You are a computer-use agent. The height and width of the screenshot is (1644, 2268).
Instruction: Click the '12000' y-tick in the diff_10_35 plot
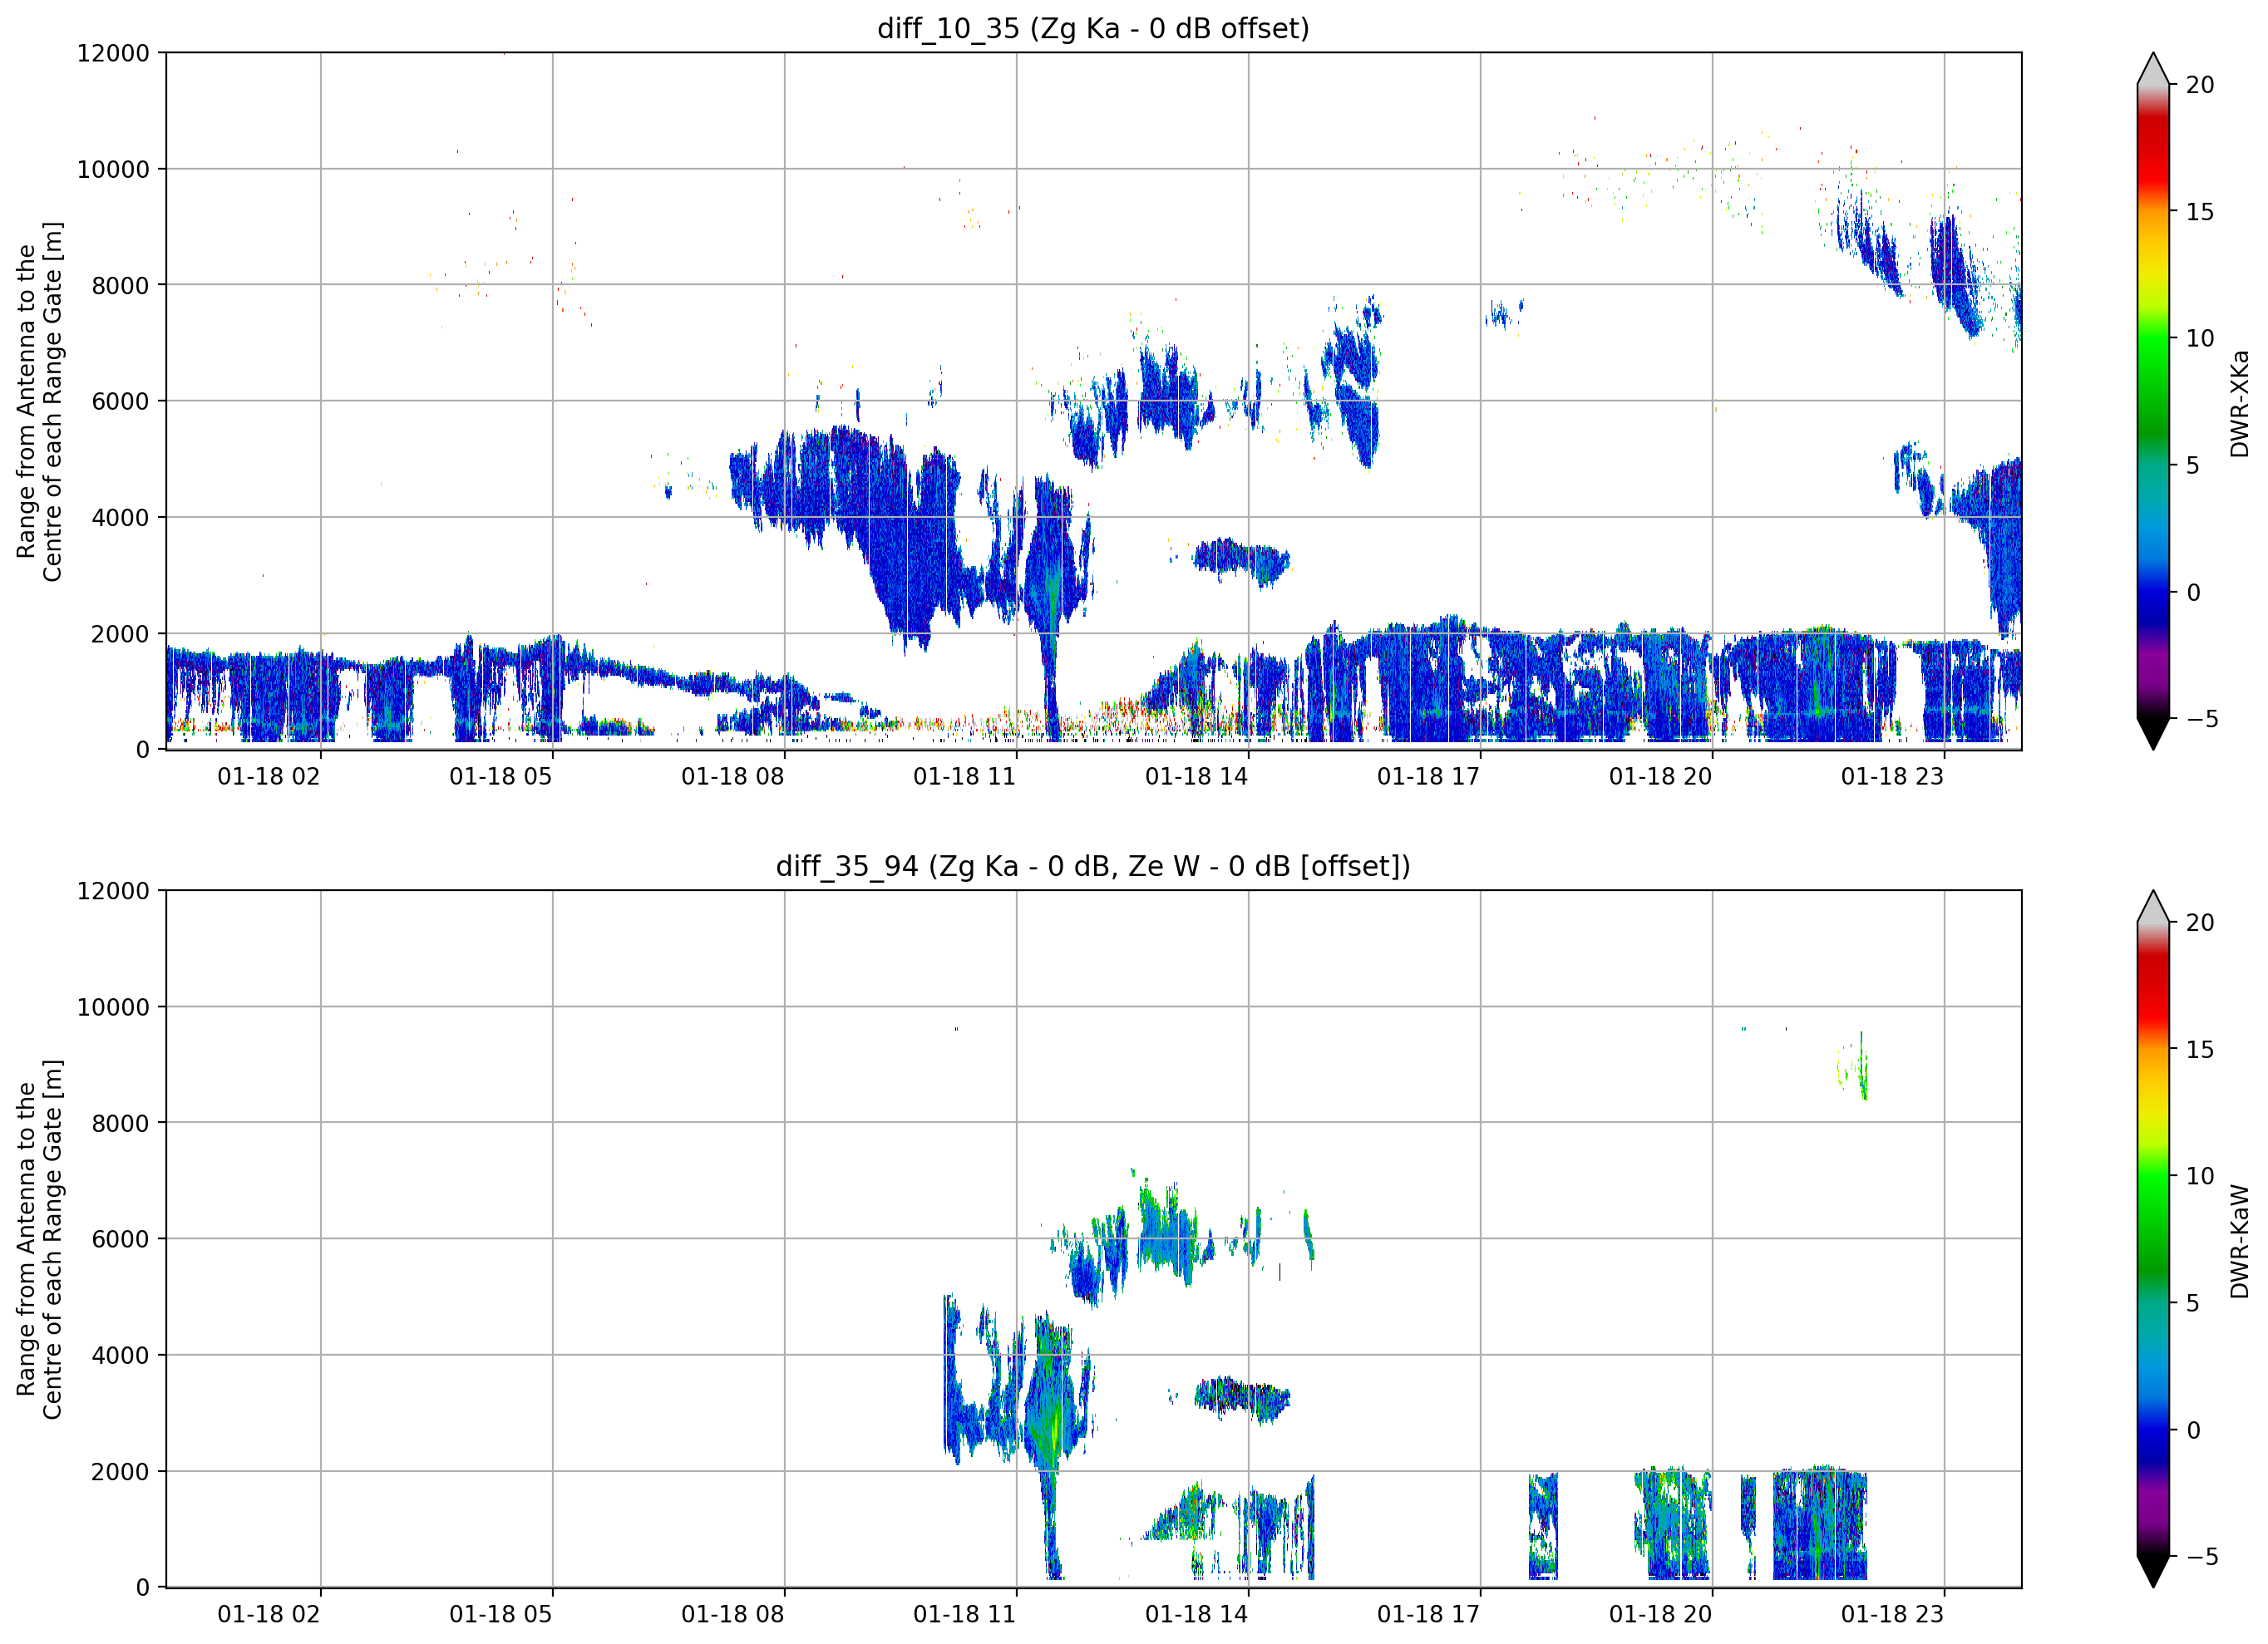(x=113, y=54)
